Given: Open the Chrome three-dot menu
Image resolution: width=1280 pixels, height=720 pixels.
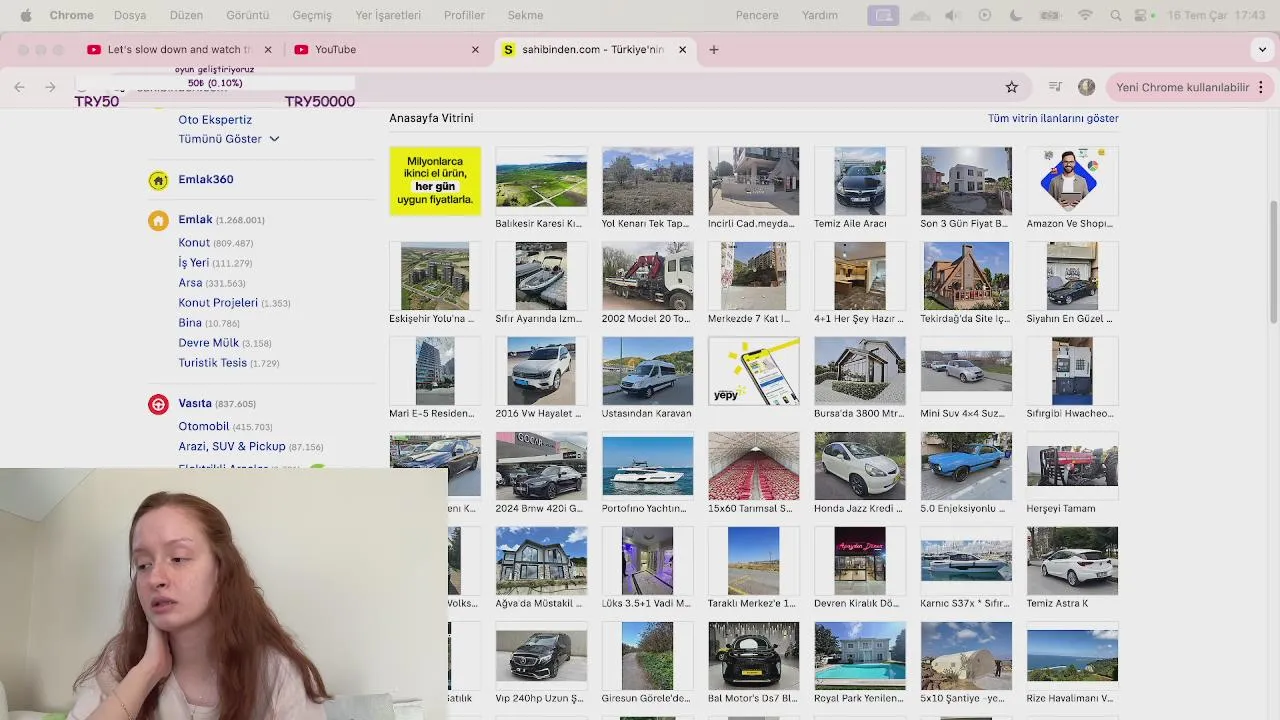Looking at the screenshot, I should pos(1261,87).
